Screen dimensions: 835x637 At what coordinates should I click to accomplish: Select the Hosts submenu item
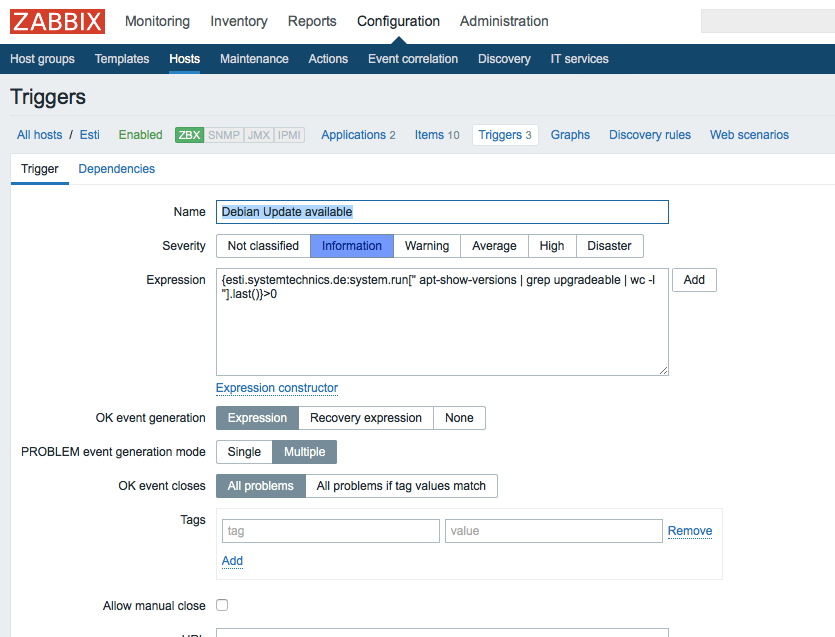pyautogui.click(x=185, y=59)
